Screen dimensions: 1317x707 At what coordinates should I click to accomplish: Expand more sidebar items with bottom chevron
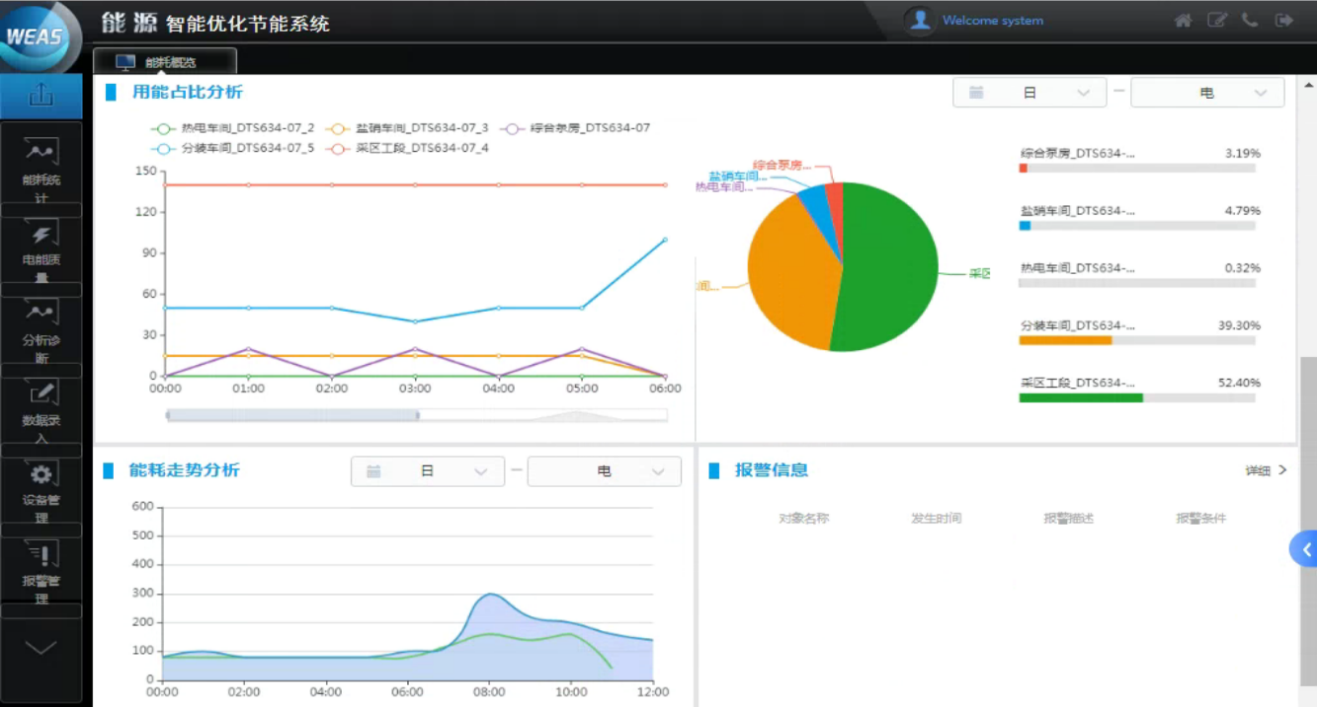pos(41,648)
